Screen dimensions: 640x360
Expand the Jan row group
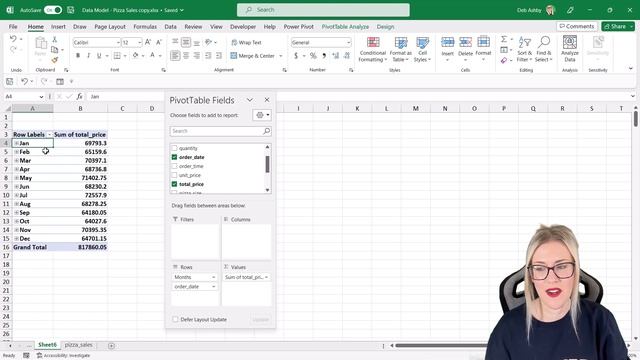click(x=16, y=143)
